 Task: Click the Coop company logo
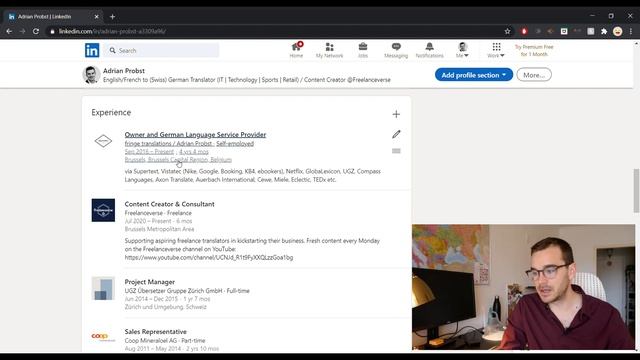pyautogui.click(x=103, y=337)
